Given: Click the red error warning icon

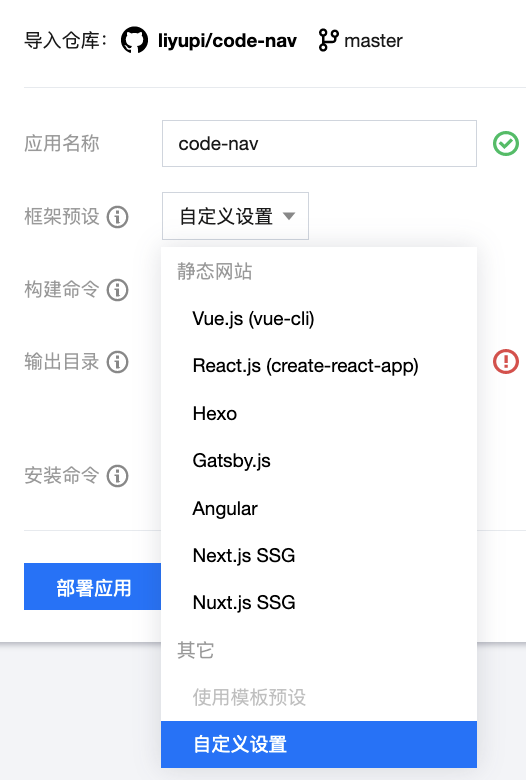Looking at the screenshot, I should pos(506,362).
